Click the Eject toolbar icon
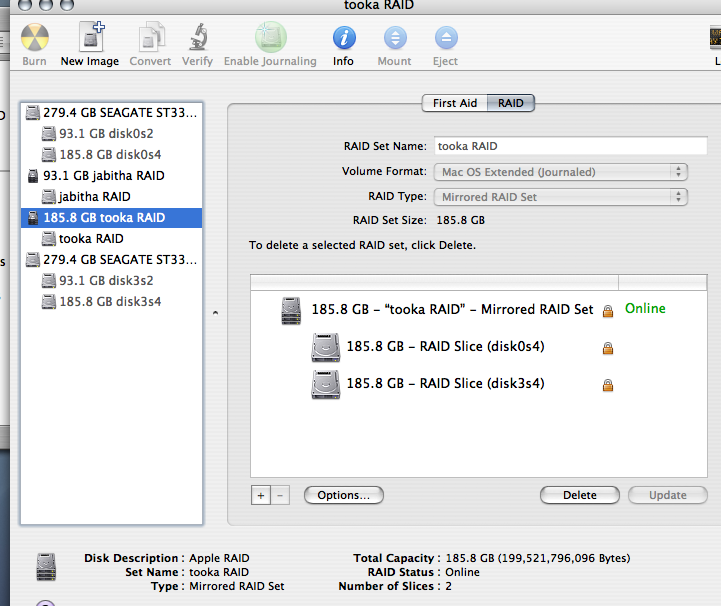This screenshot has width=721, height=606. point(446,38)
